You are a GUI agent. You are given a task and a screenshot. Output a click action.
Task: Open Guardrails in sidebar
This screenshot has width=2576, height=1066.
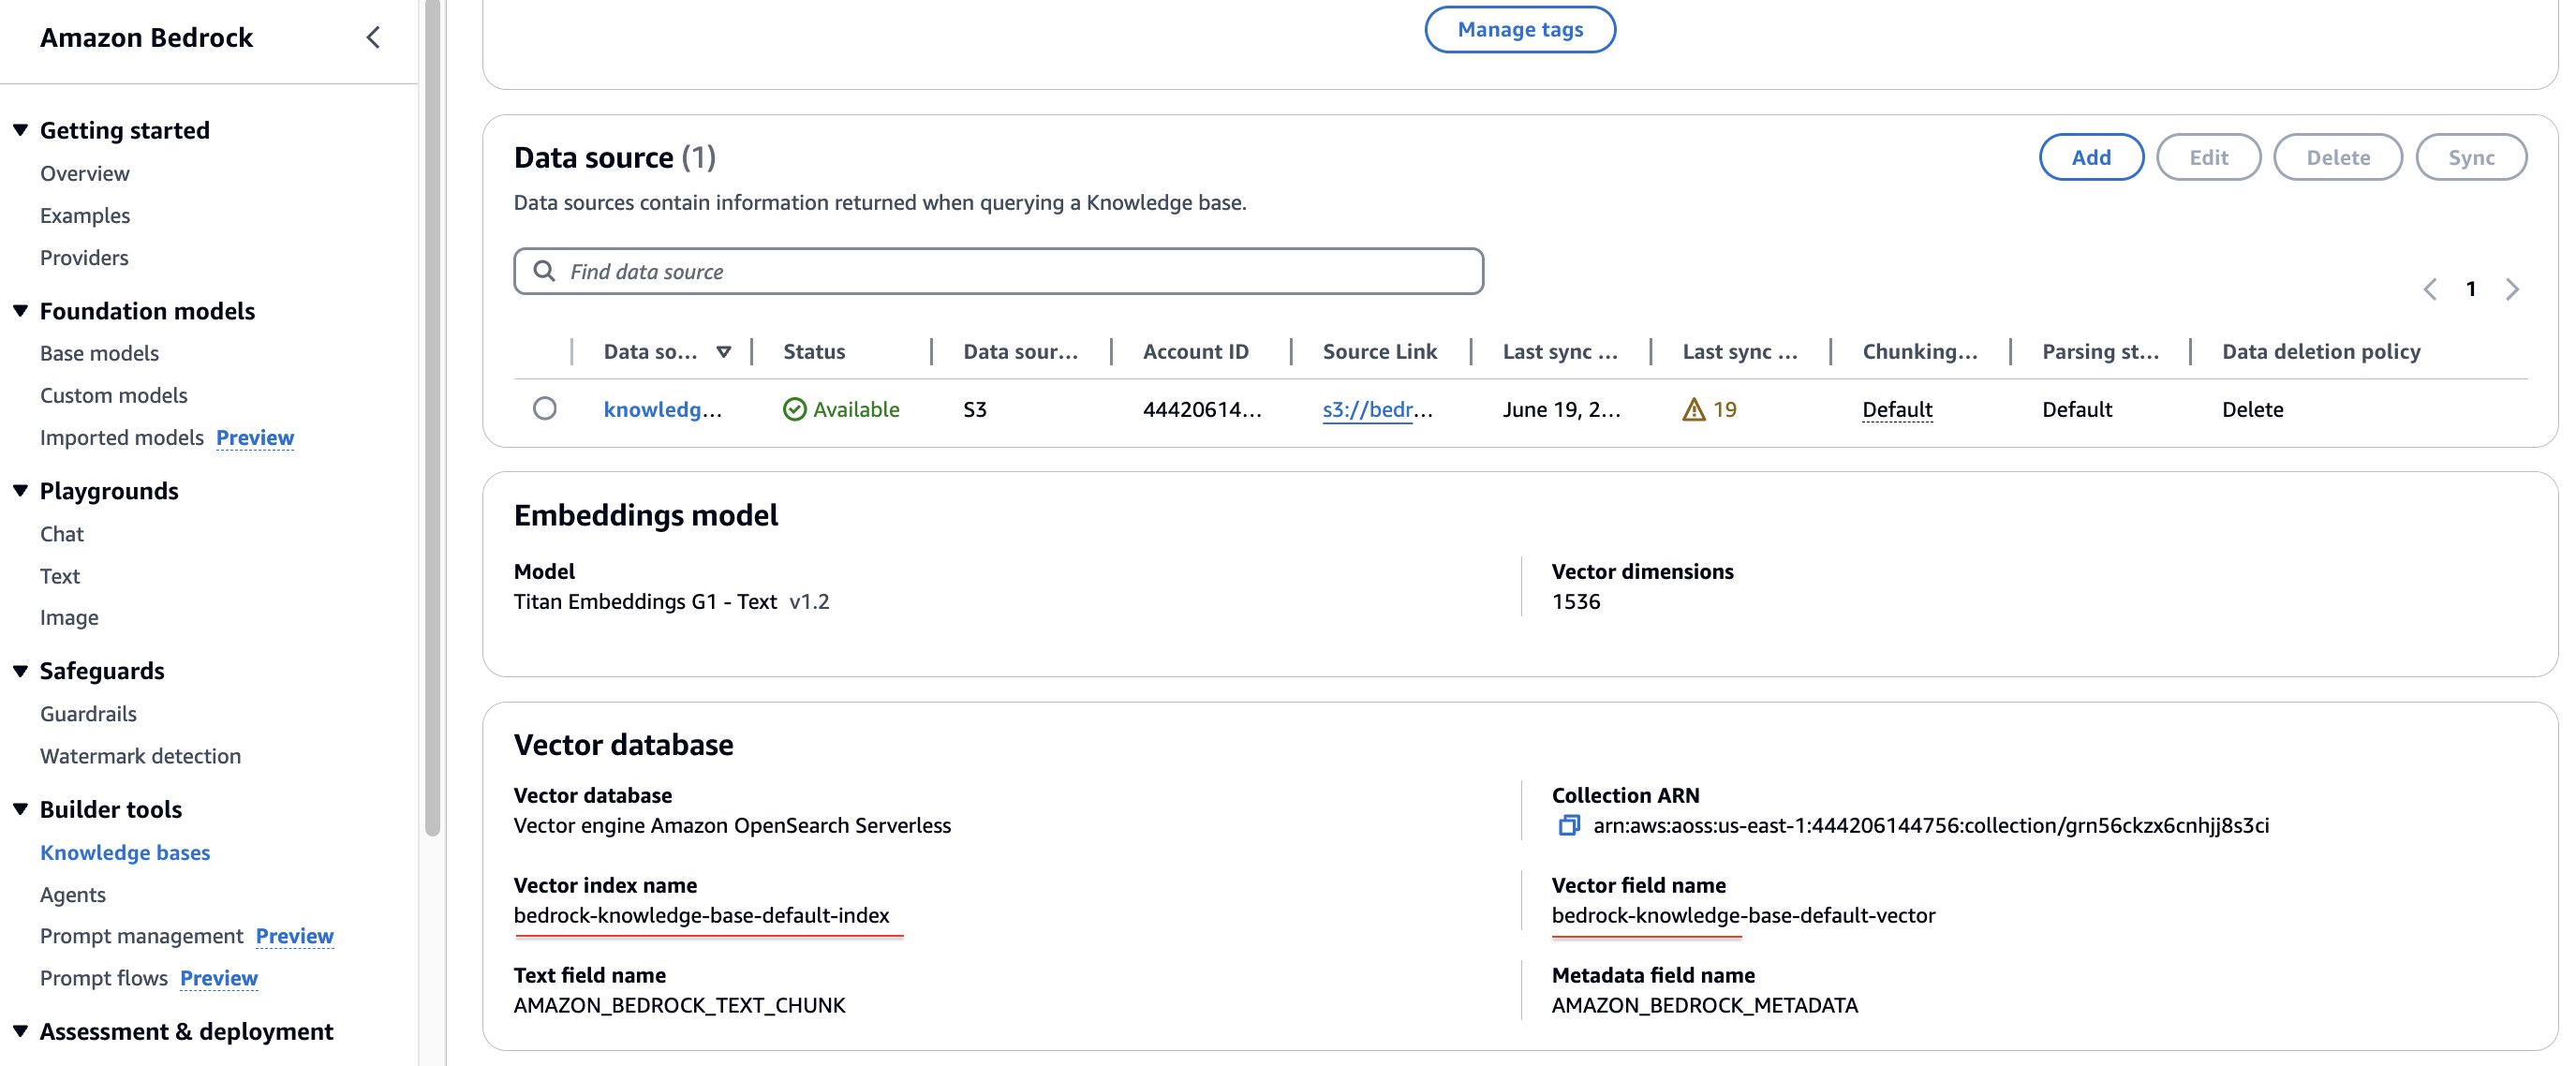[x=88, y=713]
